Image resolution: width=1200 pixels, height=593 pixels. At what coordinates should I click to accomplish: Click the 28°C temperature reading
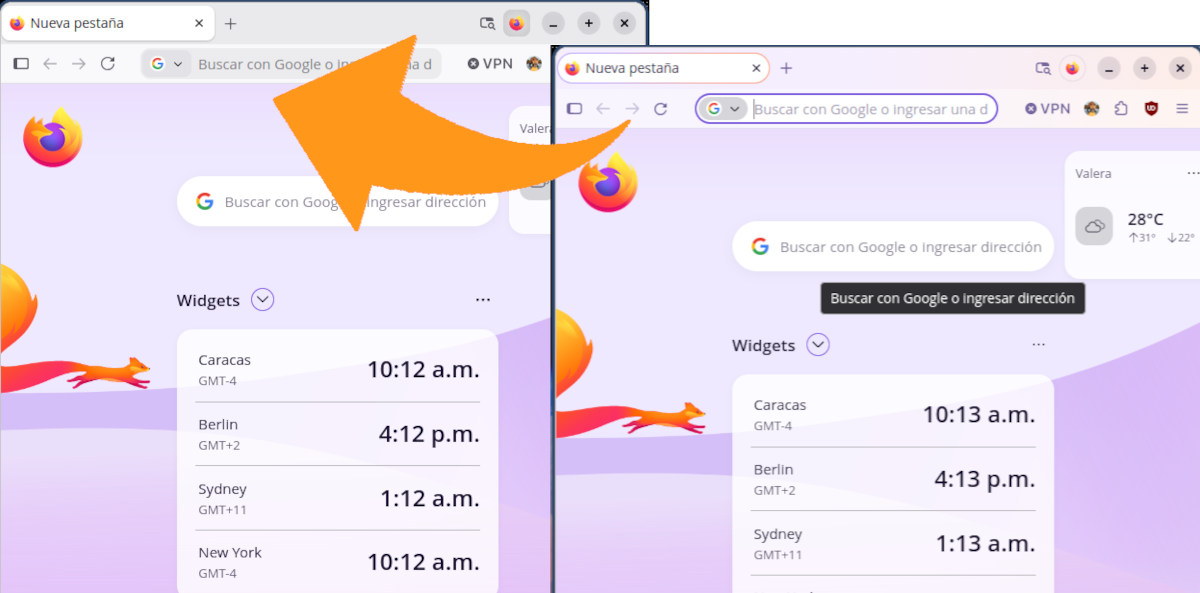(x=1146, y=219)
